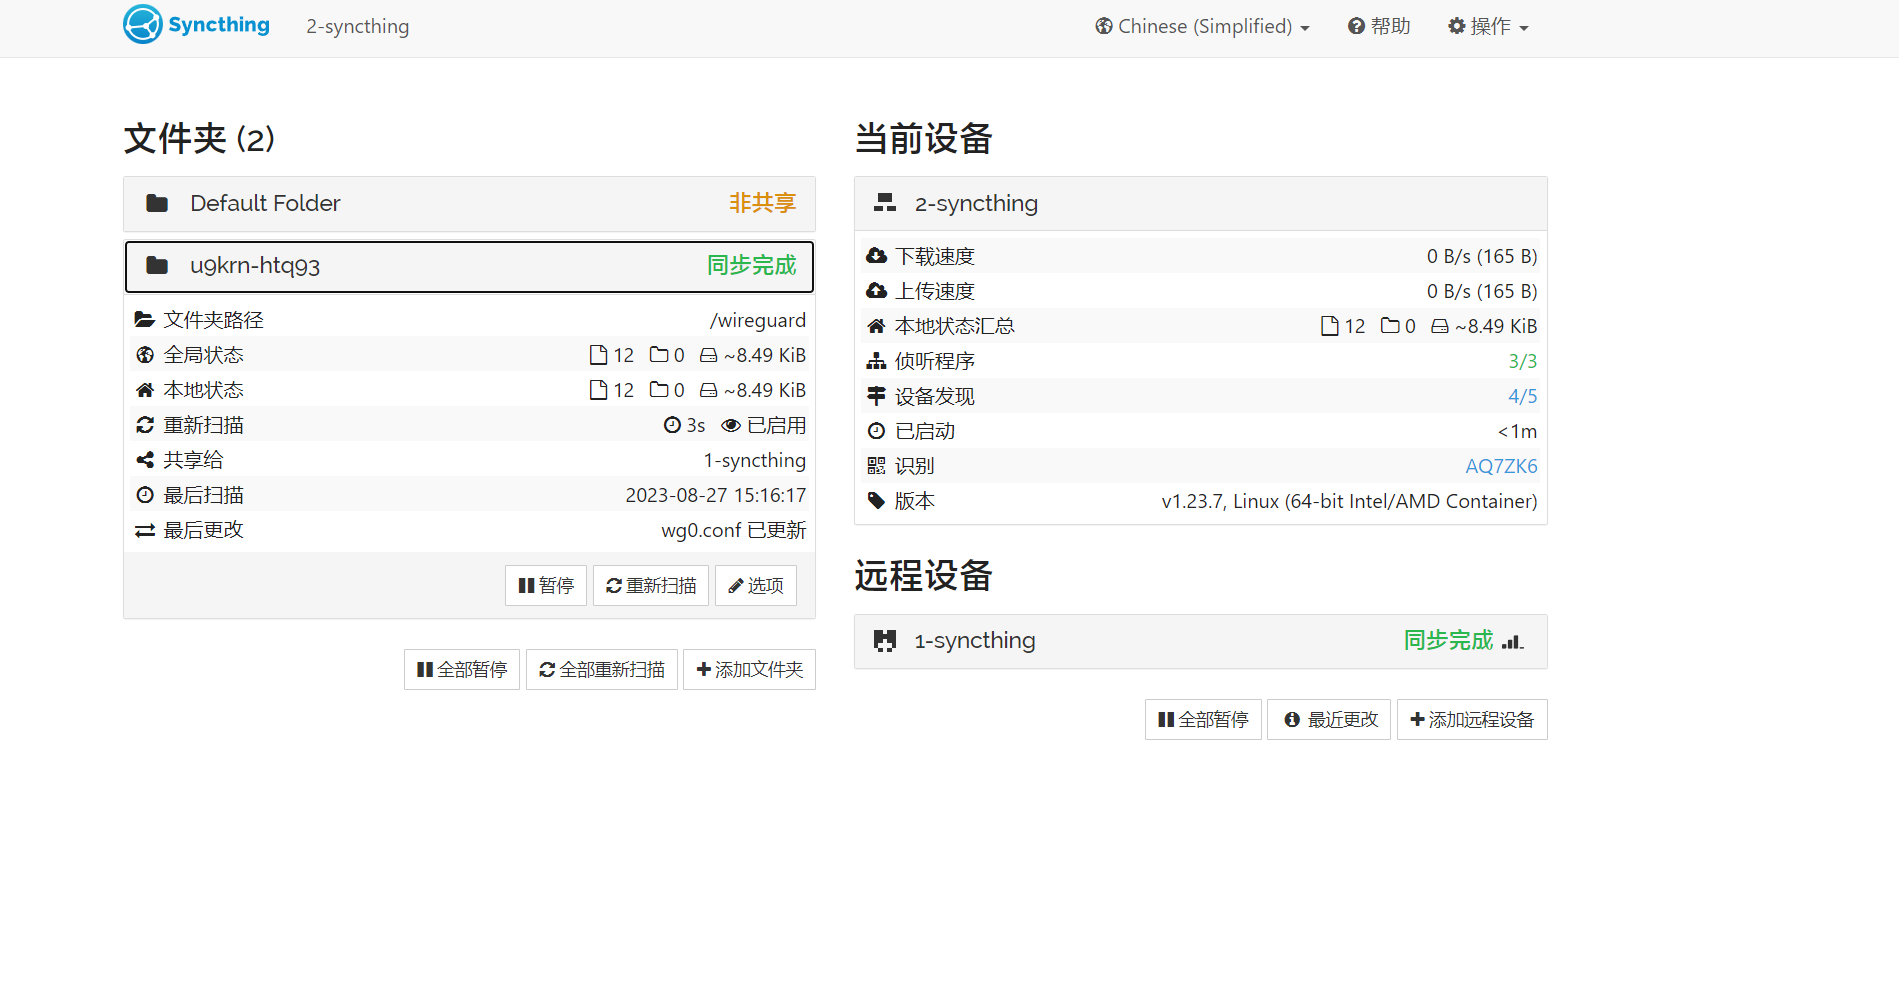The width and height of the screenshot is (1899, 989).
Task: Click the wg0.conf 已更新 last change text
Action: tap(734, 531)
